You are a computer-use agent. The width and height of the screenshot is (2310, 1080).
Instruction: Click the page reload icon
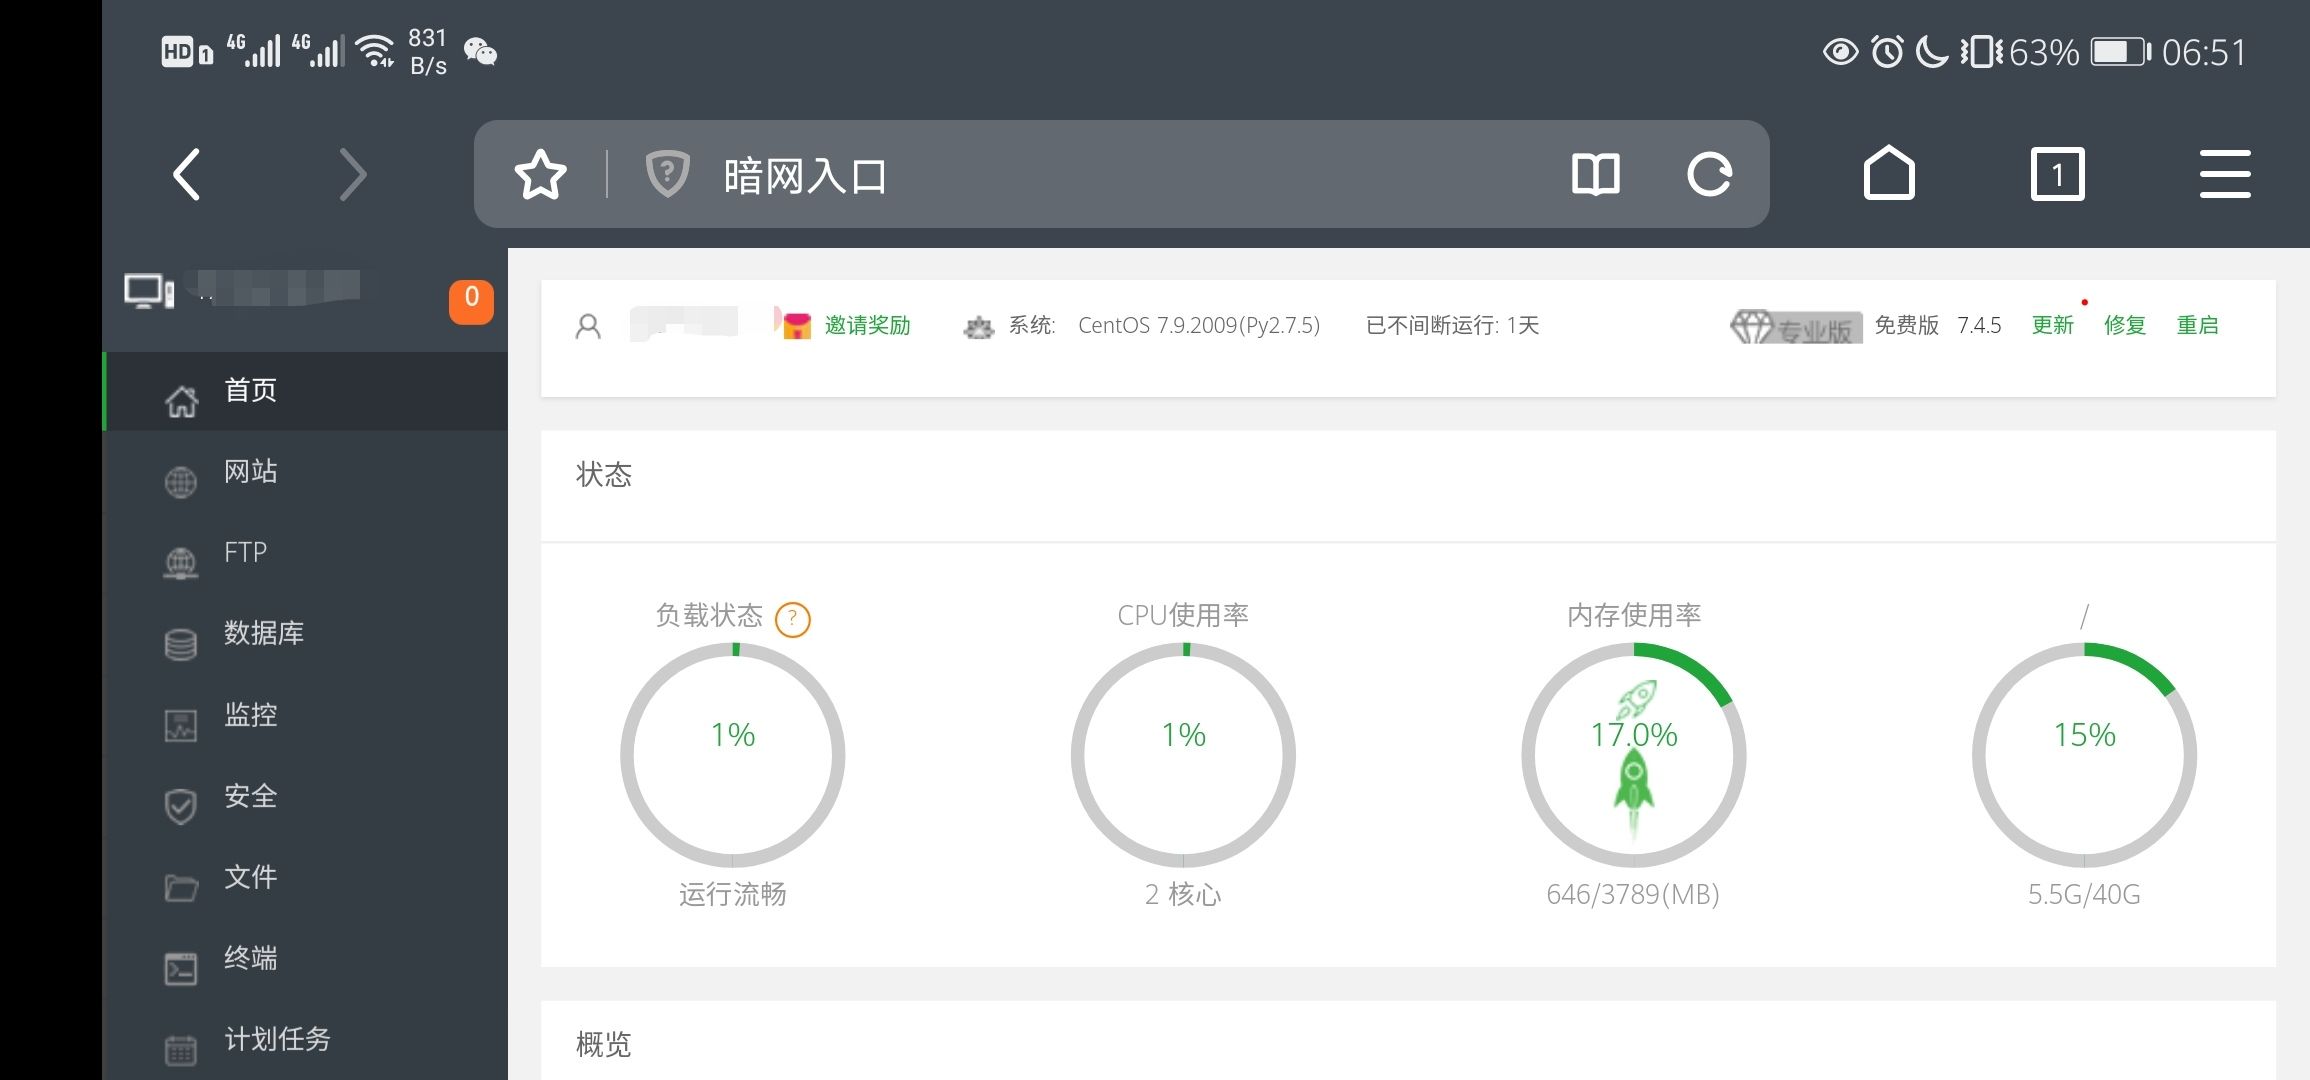(1709, 175)
